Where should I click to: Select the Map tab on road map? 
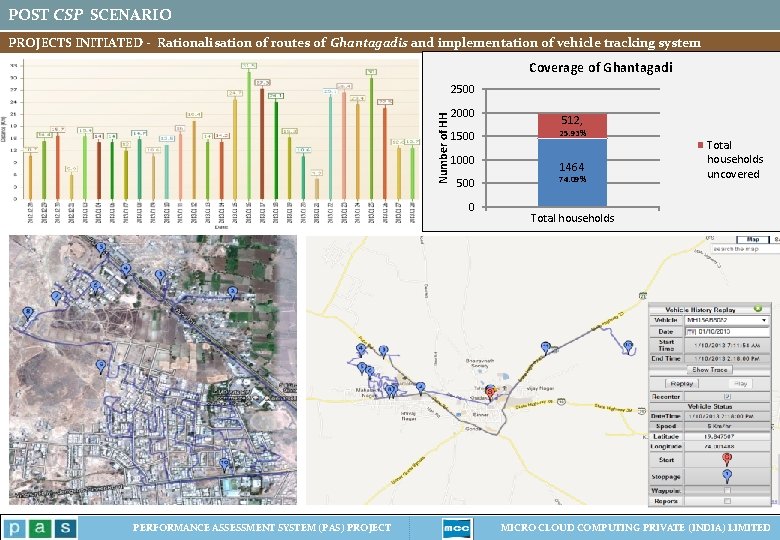coord(753,239)
